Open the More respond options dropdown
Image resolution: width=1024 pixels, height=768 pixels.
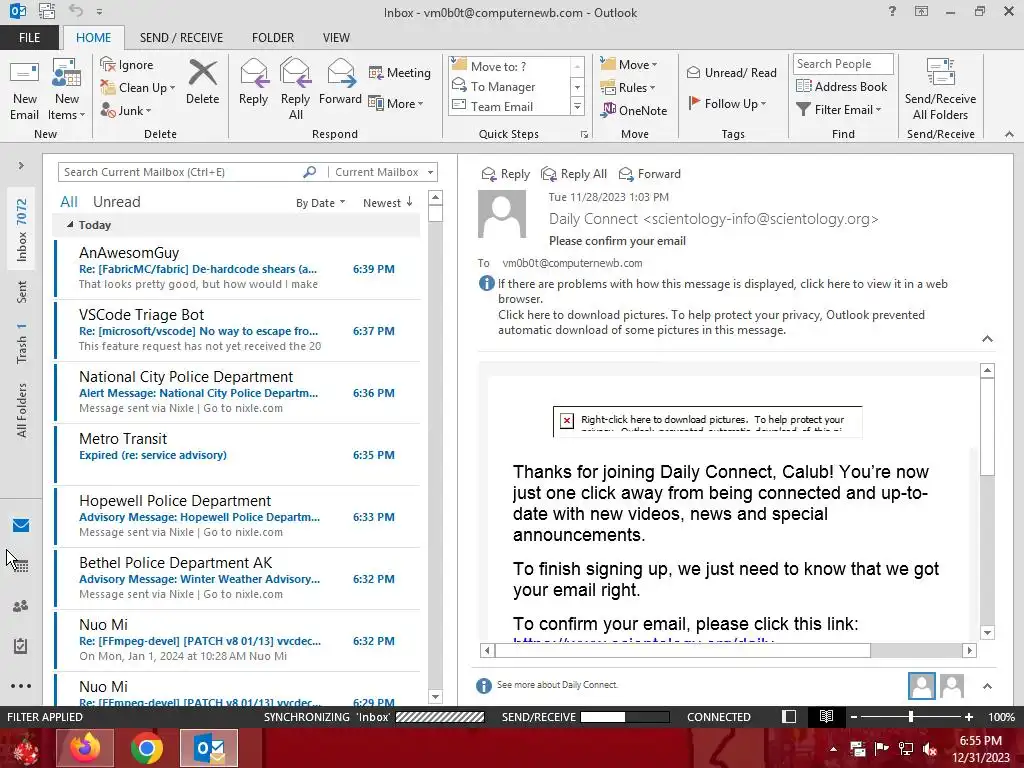coord(396,103)
